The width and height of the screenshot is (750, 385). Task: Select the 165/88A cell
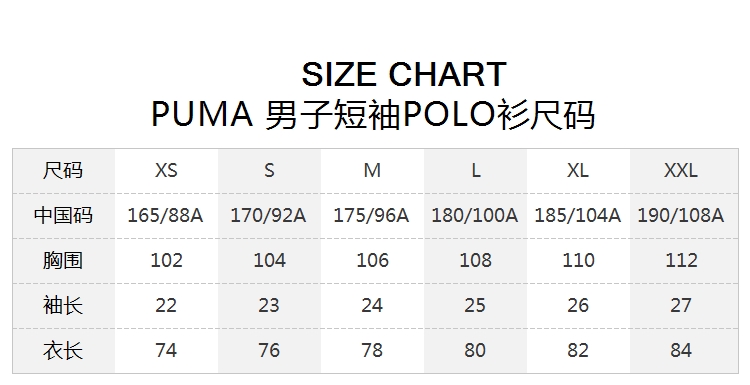pos(165,216)
